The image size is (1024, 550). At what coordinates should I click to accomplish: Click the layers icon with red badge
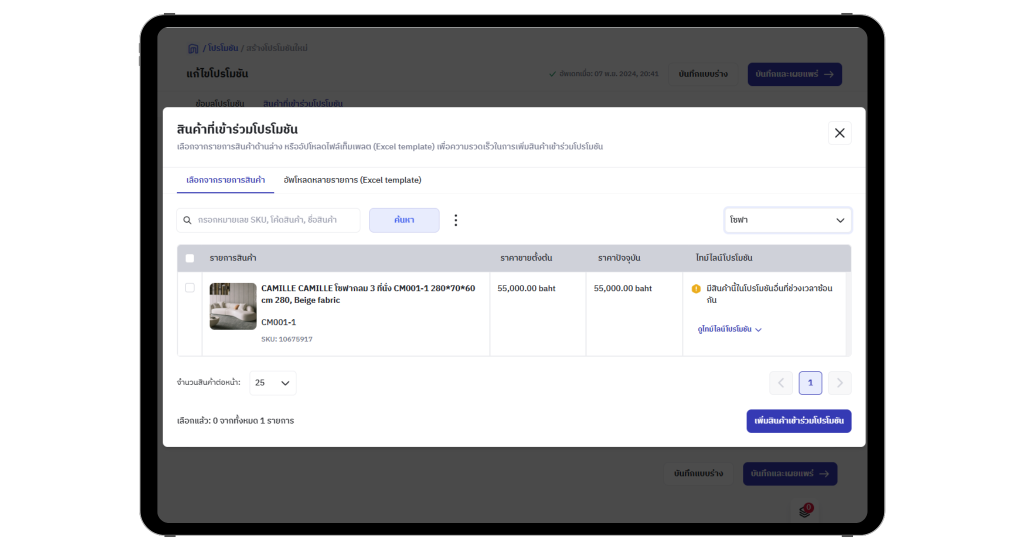click(805, 511)
